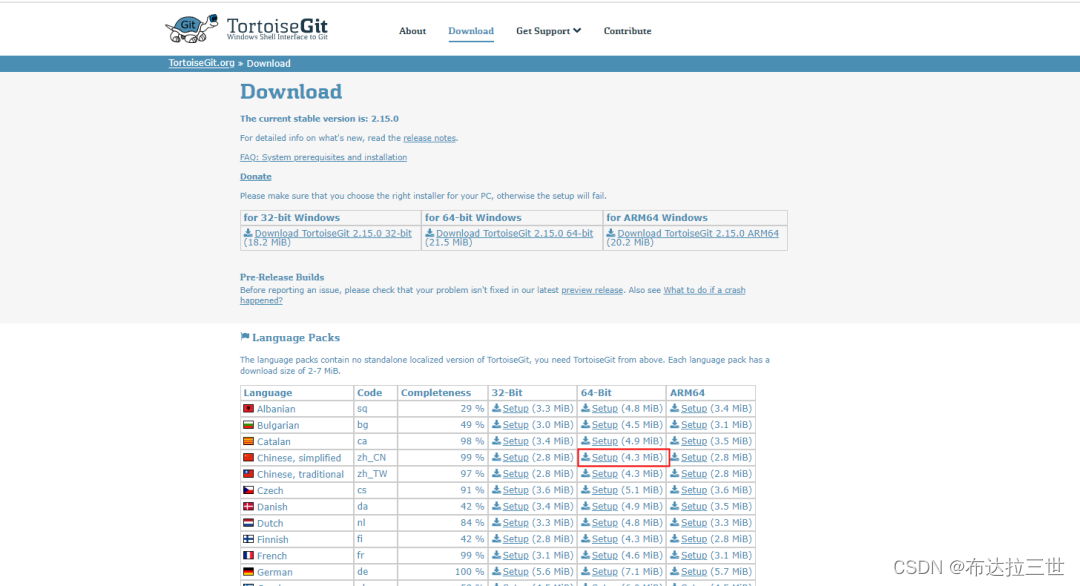Download Danish 32-Bit Setup link
The image size is (1080, 586).
pos(515,506)
